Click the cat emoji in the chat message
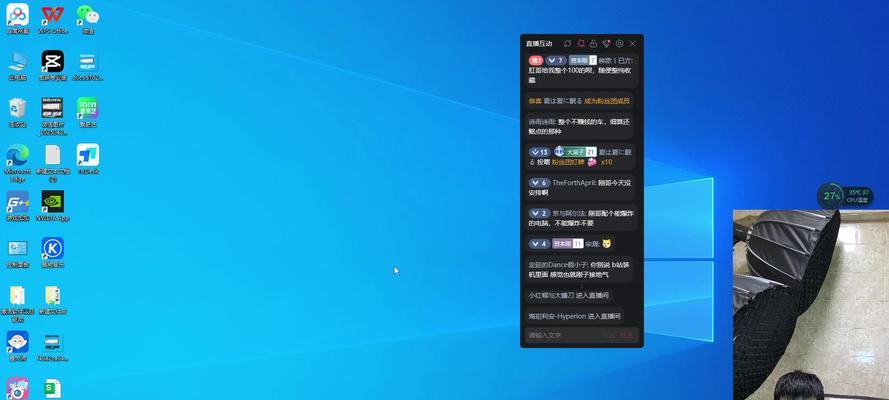This screenshot has width=889, height=400. [607, 244]
